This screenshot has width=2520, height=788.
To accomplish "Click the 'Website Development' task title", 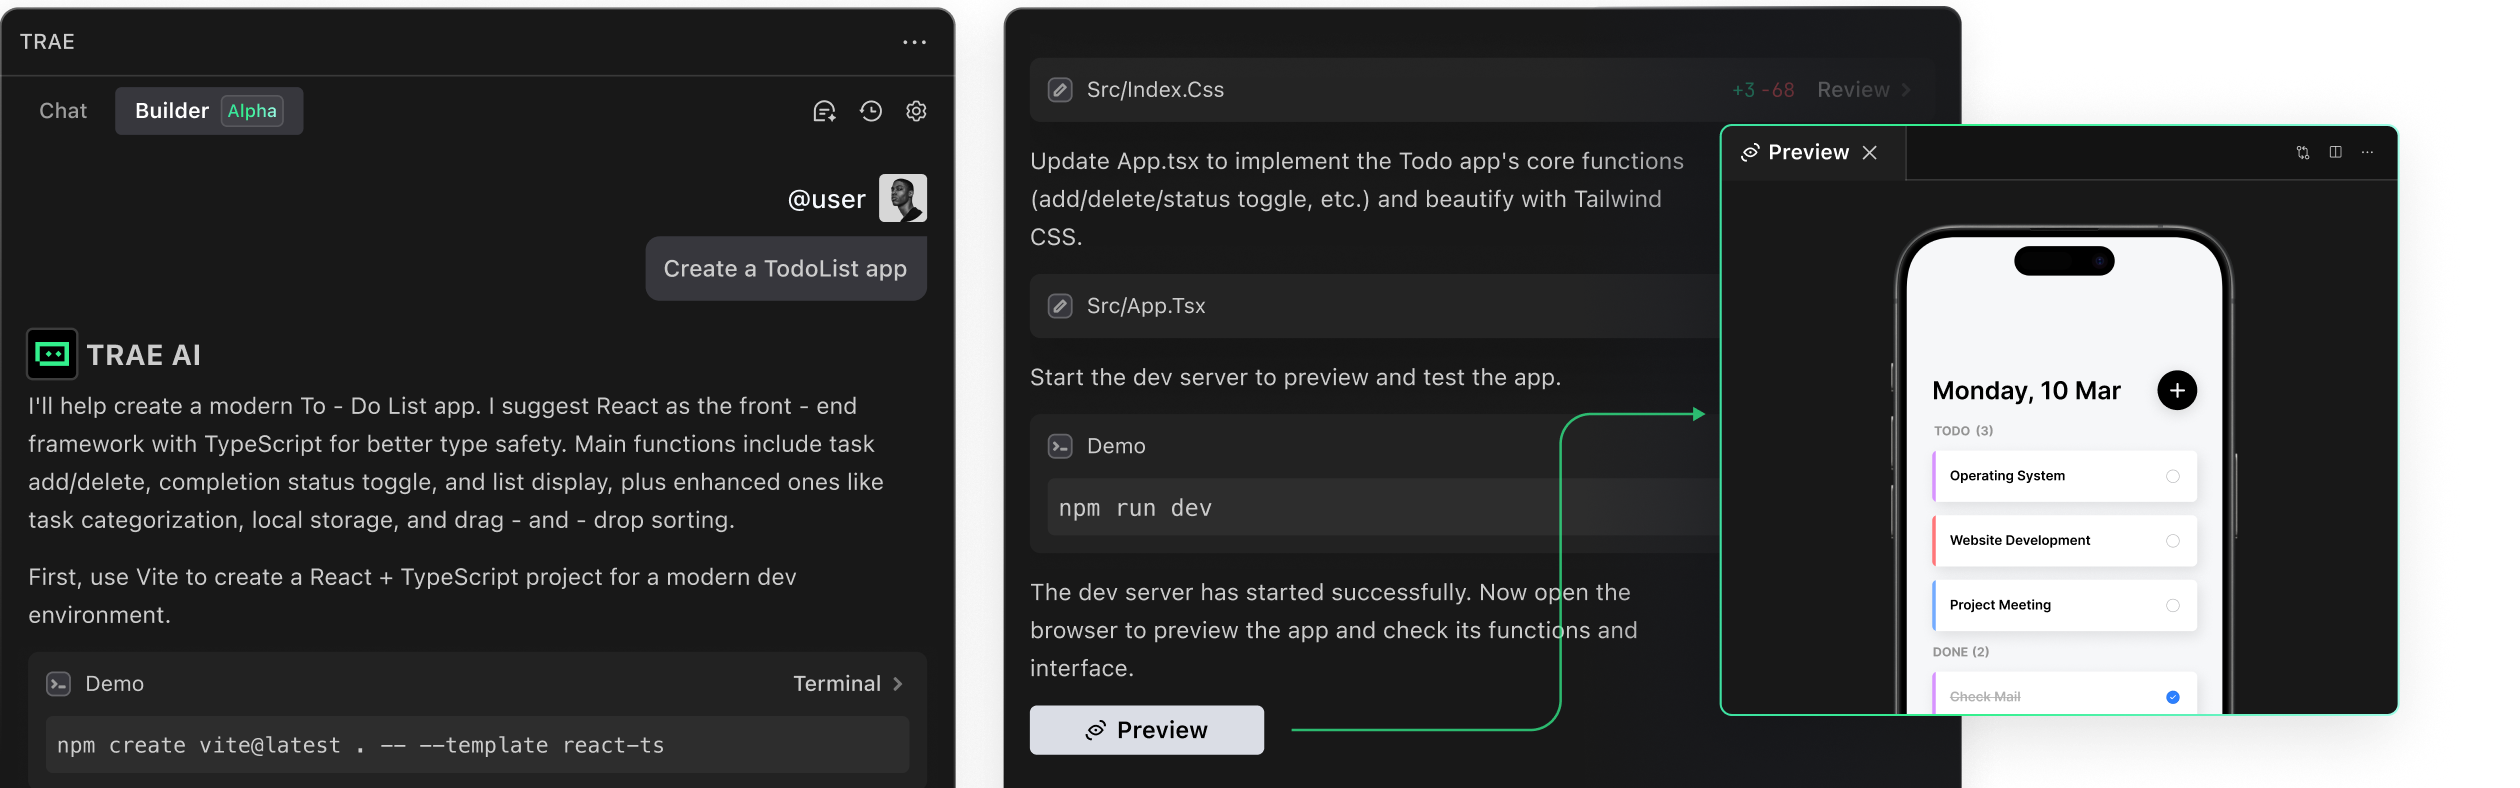I will 2020,541.
